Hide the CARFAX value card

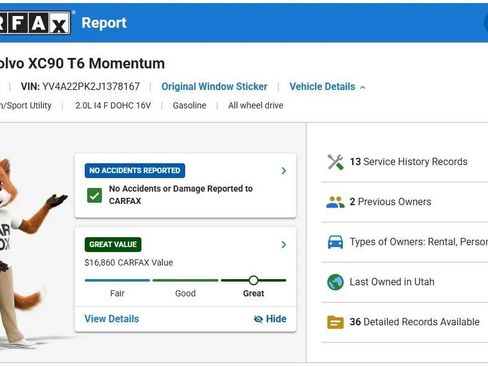point(270,319)
